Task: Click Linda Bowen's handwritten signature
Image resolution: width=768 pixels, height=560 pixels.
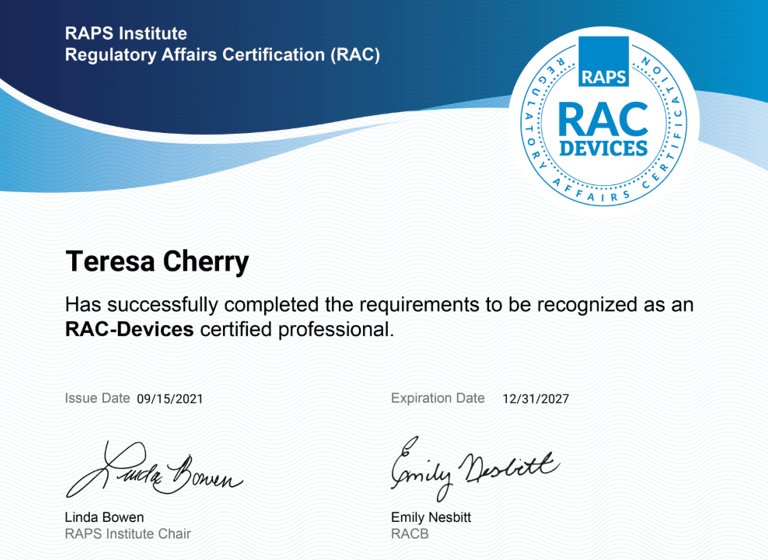Action: click(154, 469)
